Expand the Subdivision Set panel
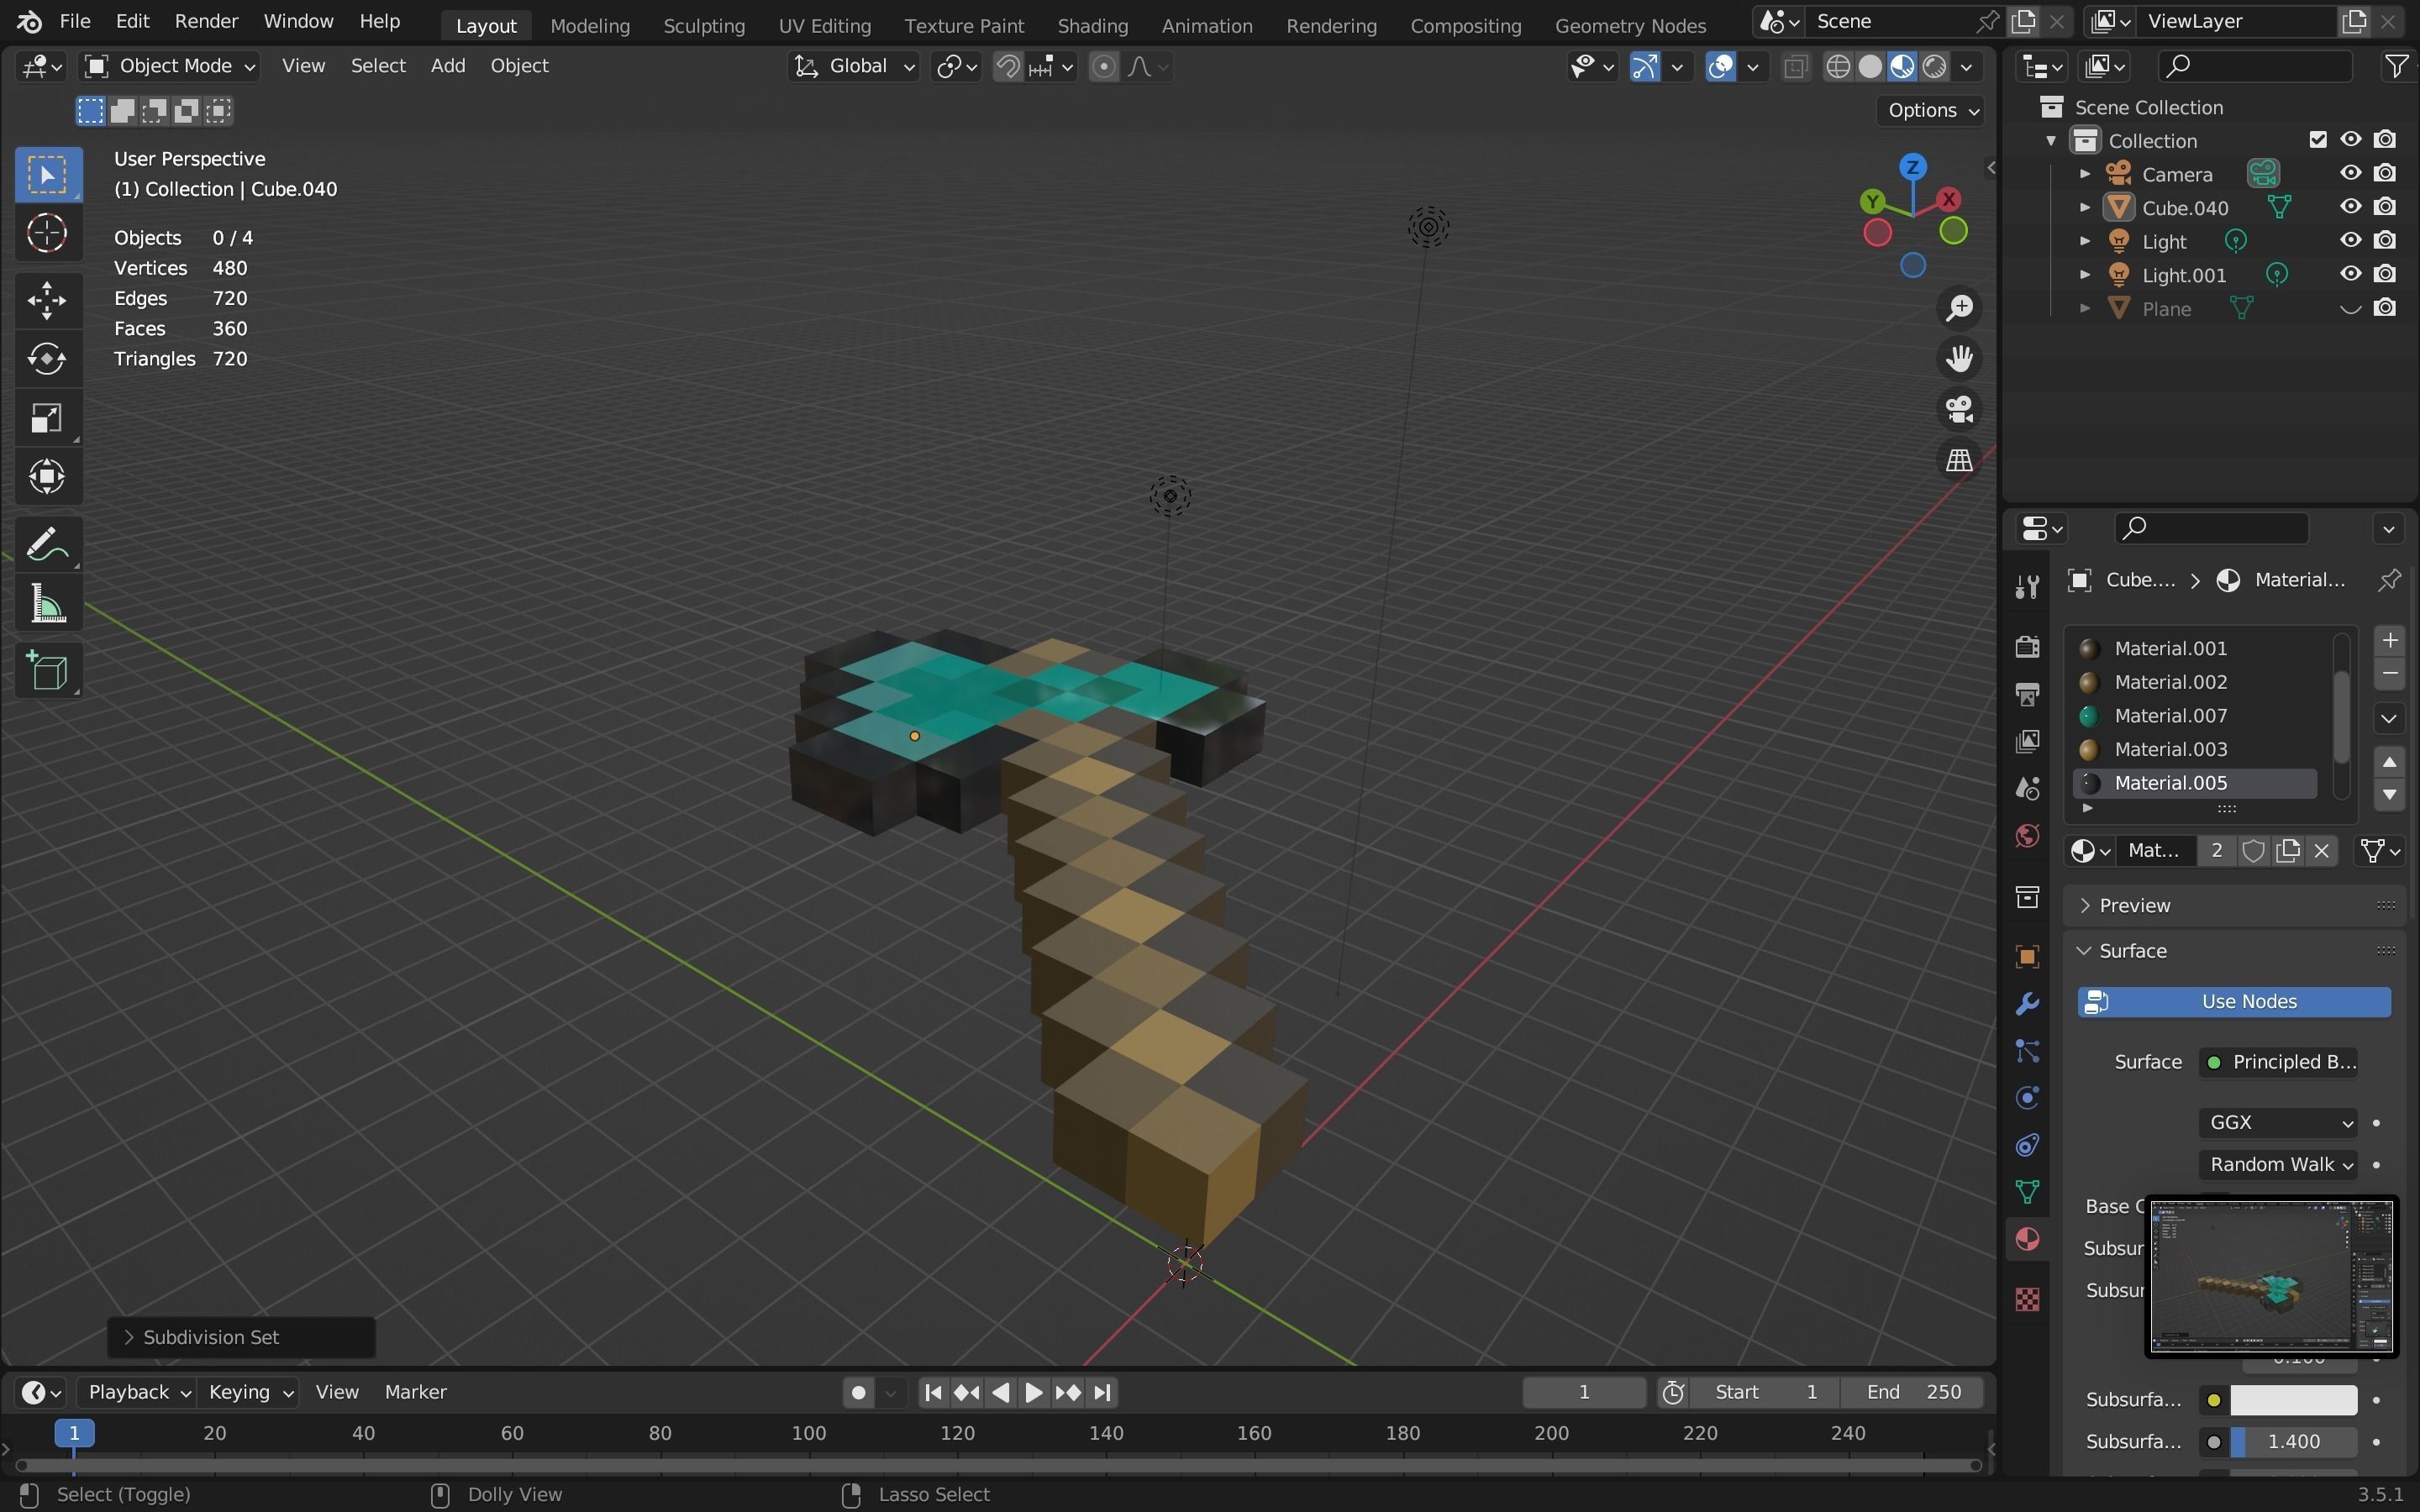Screen dimensions: 2420x1512 pyautogui.click(x=241, y=1338)
